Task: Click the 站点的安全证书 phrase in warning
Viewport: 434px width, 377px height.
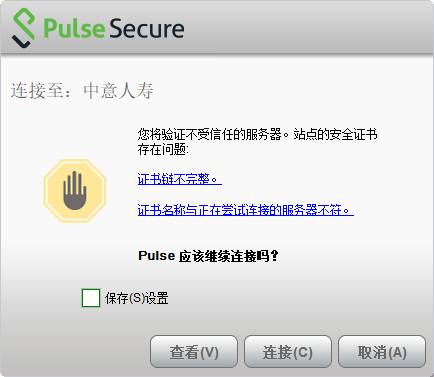Action: click(335, 135)
